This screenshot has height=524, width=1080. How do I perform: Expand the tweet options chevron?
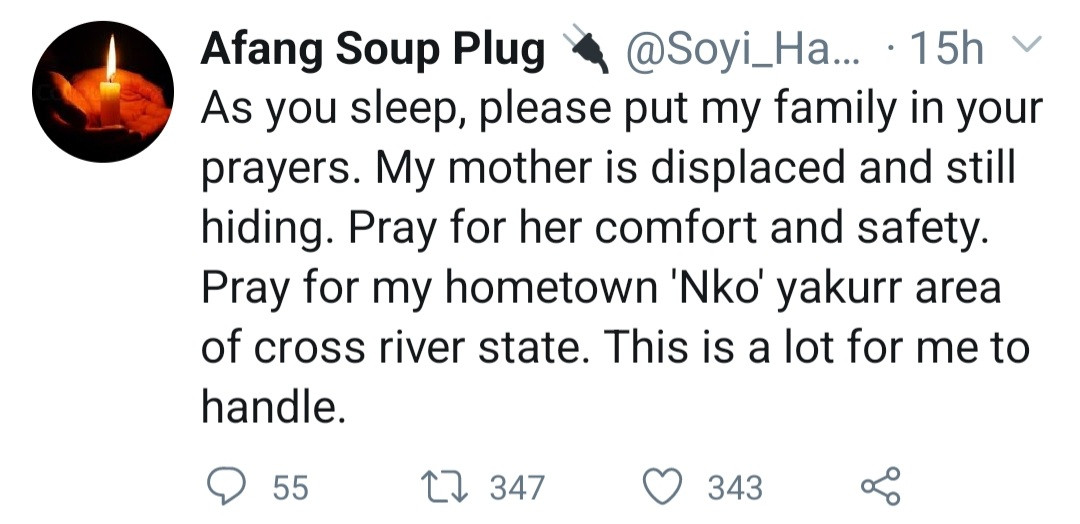point(1027,46)
